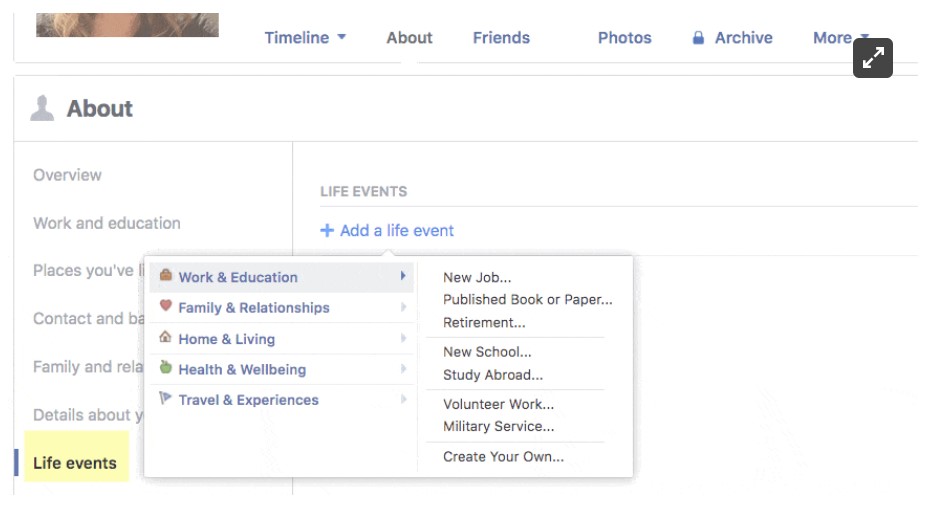Image resolution: width=939 pixels, height=506 pixels.
Task: Select Life events in the sidebar
Action: [x=75, y=463]
